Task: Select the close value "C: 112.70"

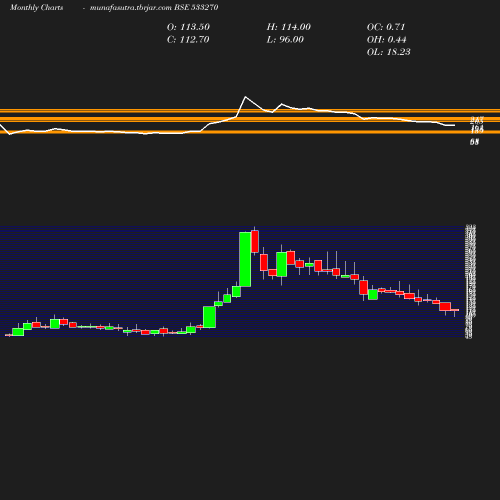Action: pos(188,40)
